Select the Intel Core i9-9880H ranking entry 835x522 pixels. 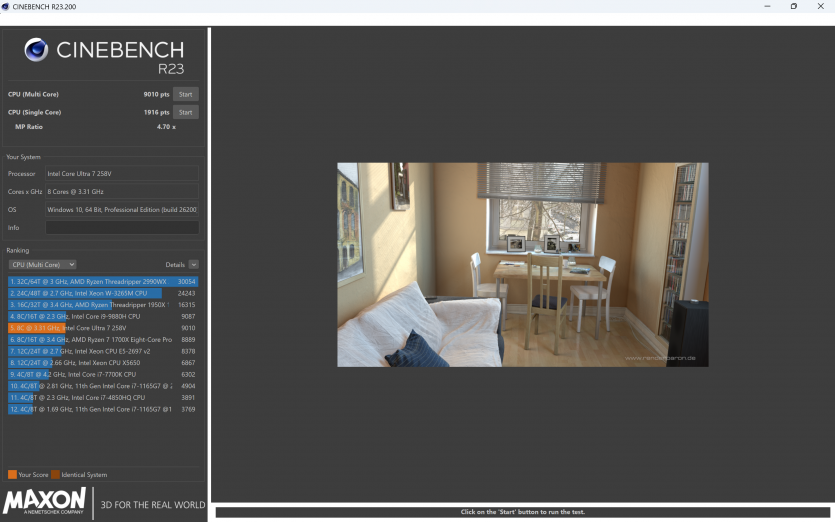click(102, 316)
